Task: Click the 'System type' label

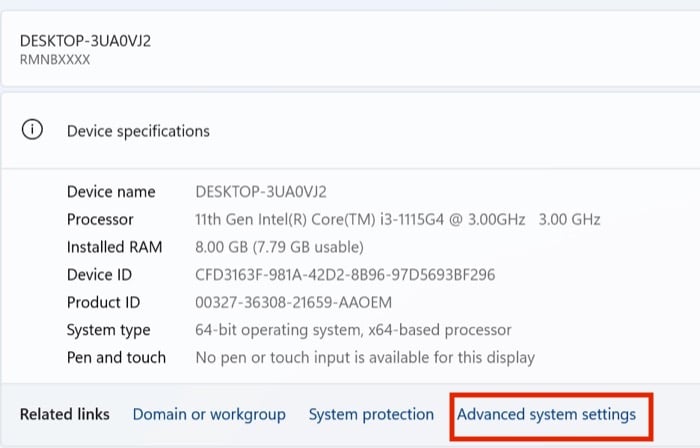Action: point(108,330)
